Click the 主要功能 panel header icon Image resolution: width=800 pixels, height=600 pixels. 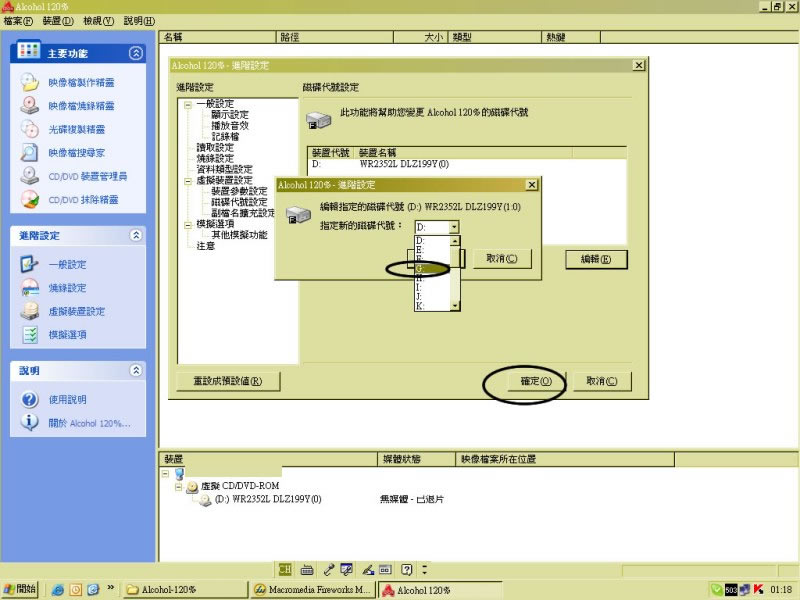[x=29, y=51]
